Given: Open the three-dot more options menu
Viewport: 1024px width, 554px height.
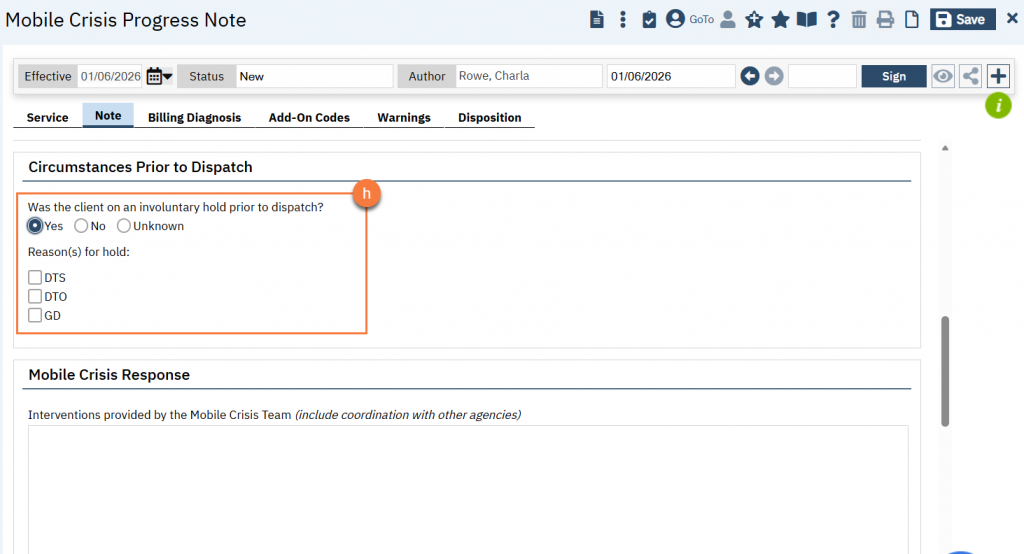Looking at the screenshot, I should [623, 19].
